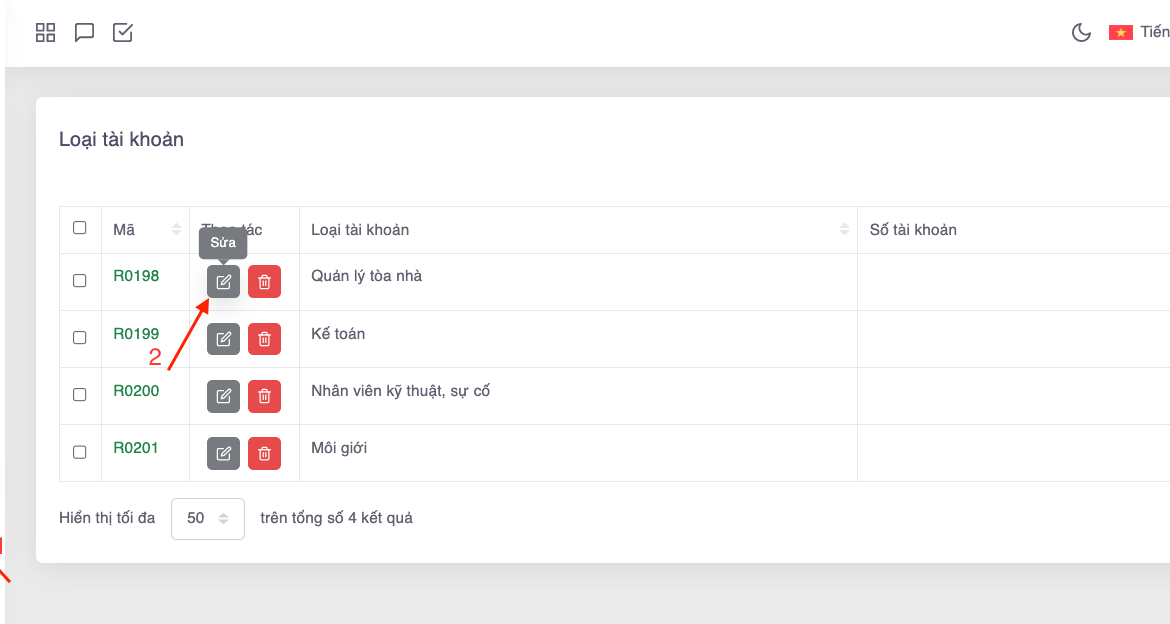Viewport: 1170px width, 624px height.
Task: Delete the Quản lý tòa nhà row
Action: coord(264,282)
